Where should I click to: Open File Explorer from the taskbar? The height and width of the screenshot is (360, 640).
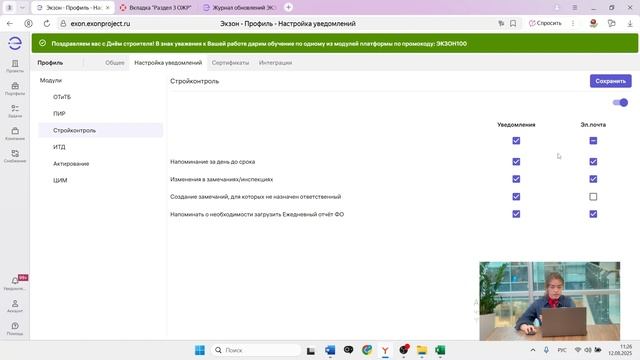(422, 350)
